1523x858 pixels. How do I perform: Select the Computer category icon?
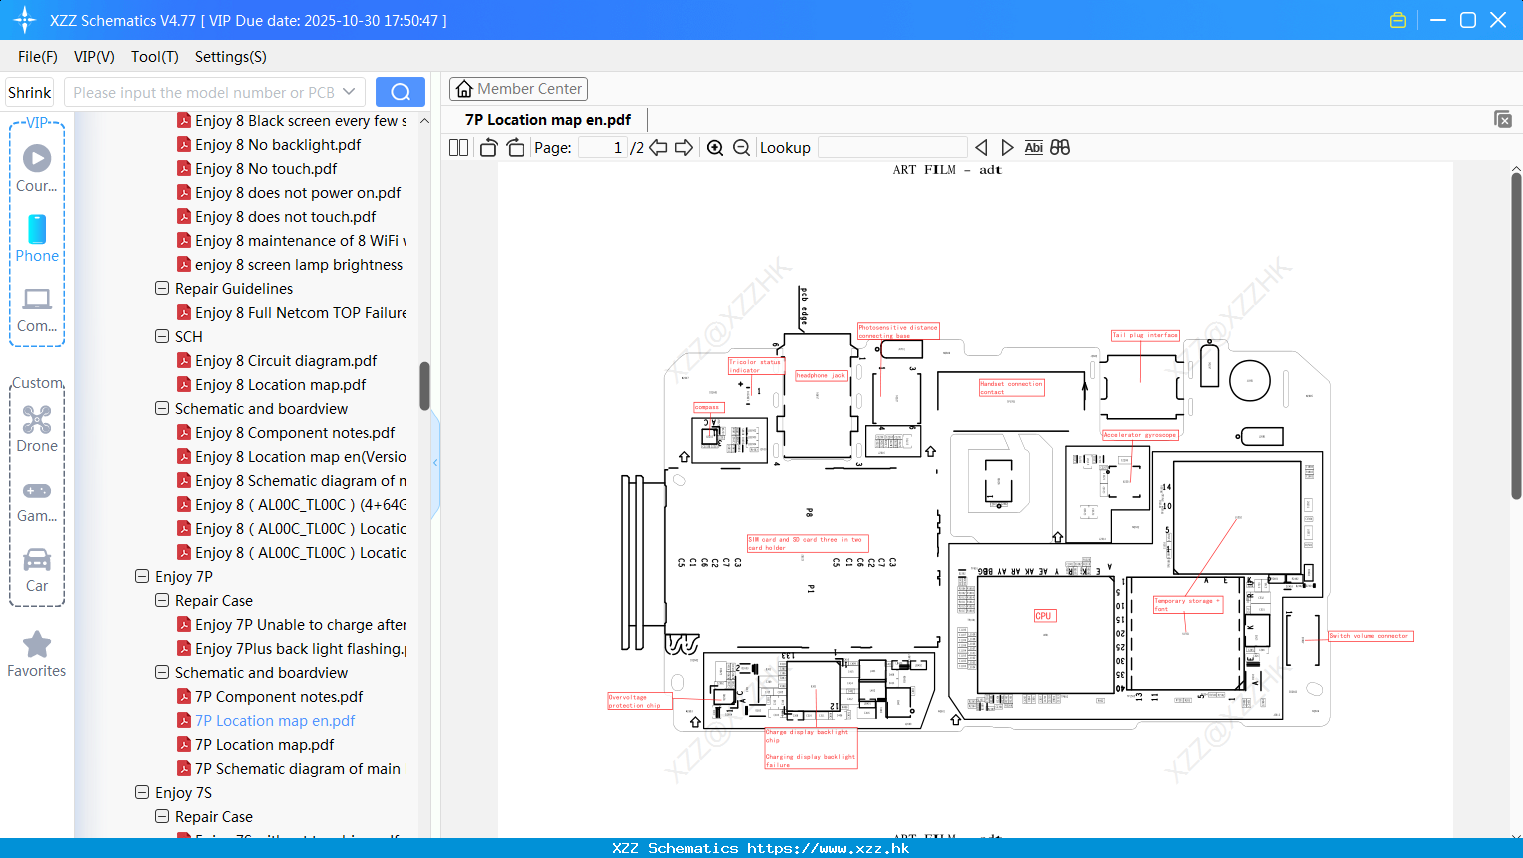point(37,309)
